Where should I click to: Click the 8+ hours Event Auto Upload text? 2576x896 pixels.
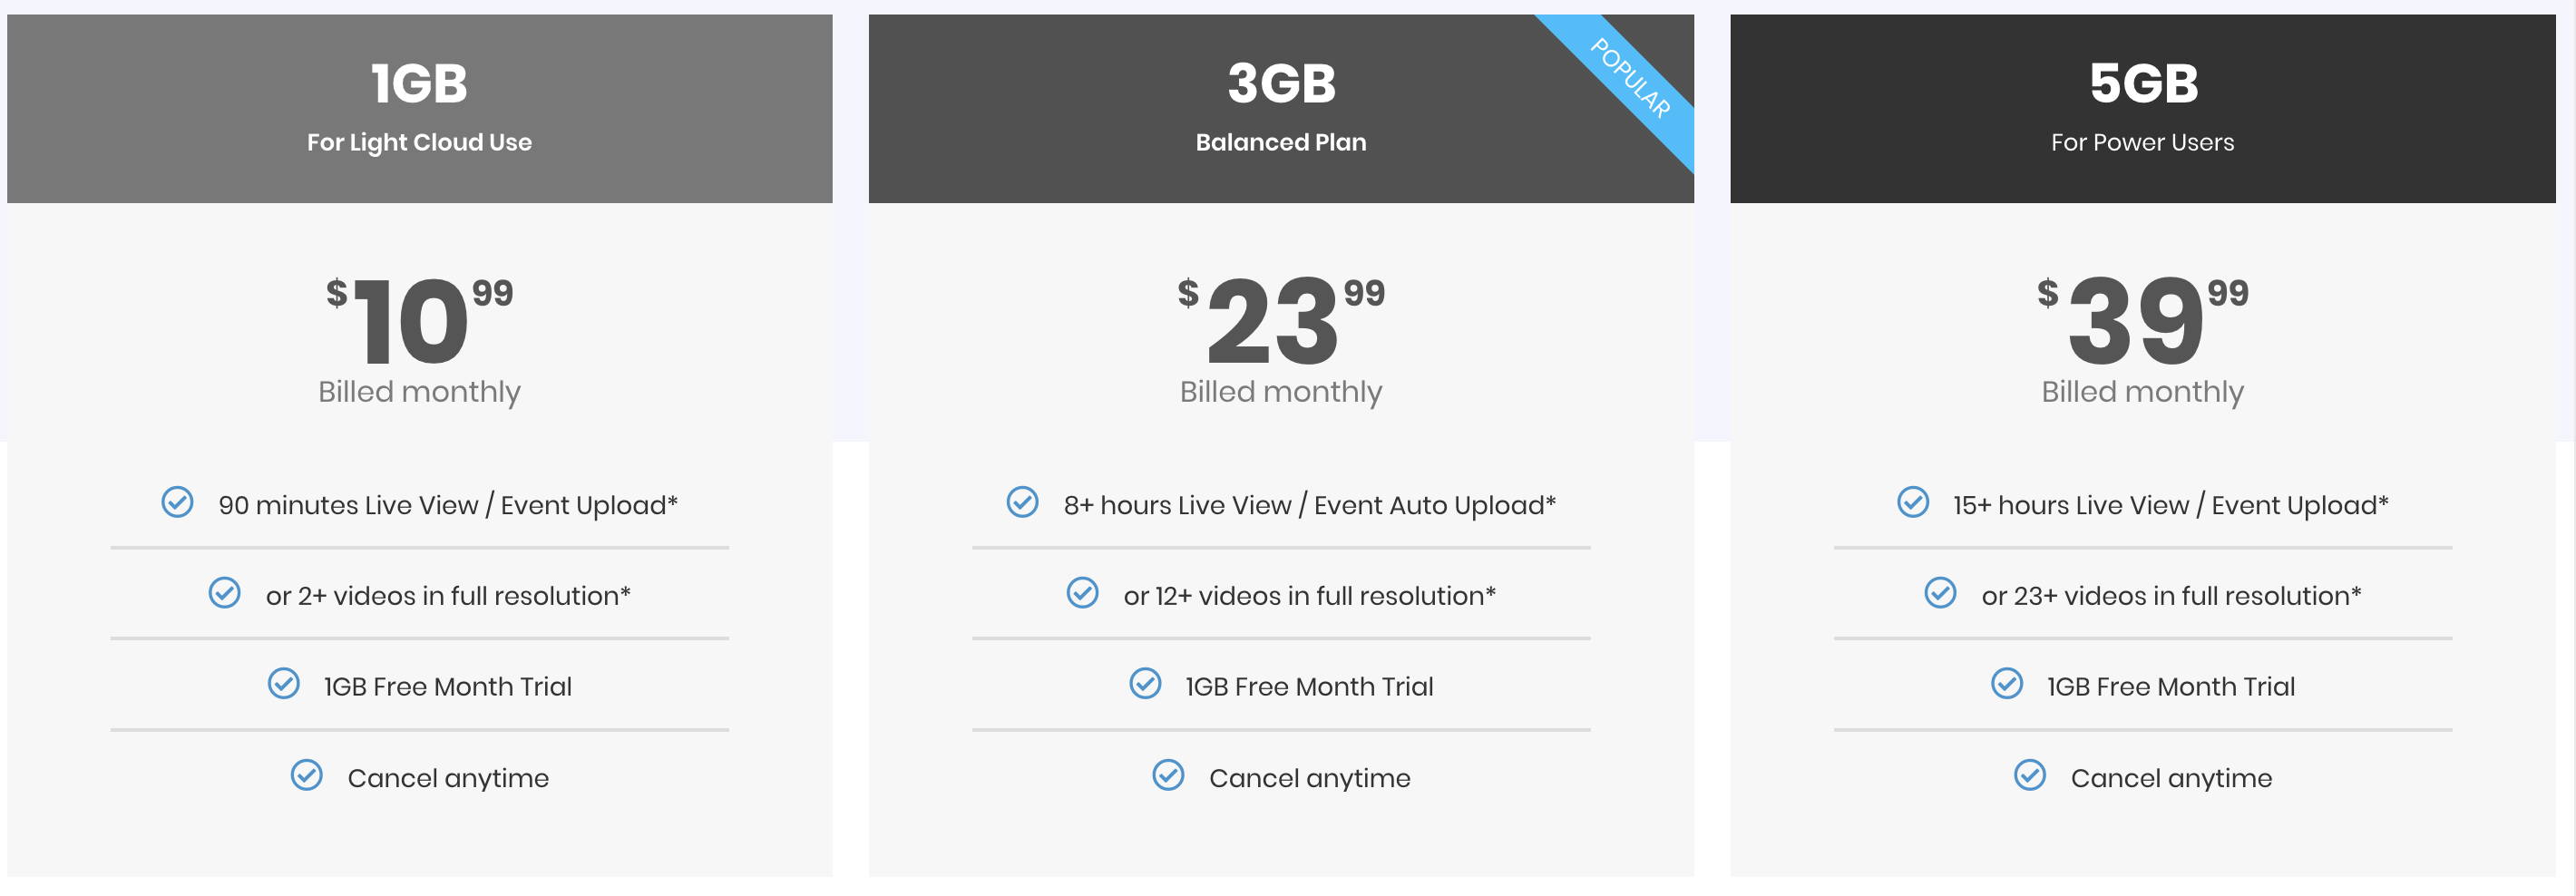tap(1310, 506)
